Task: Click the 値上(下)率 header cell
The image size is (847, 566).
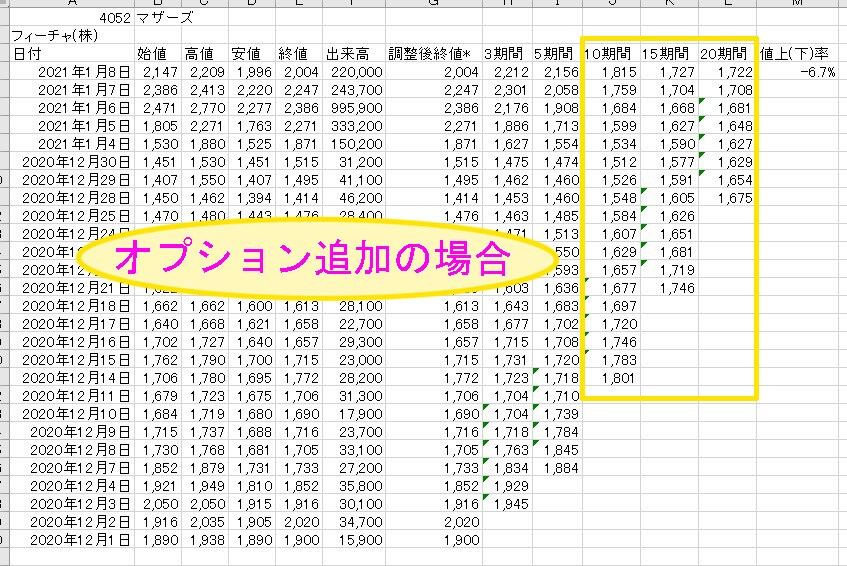Action: (797, 53)
